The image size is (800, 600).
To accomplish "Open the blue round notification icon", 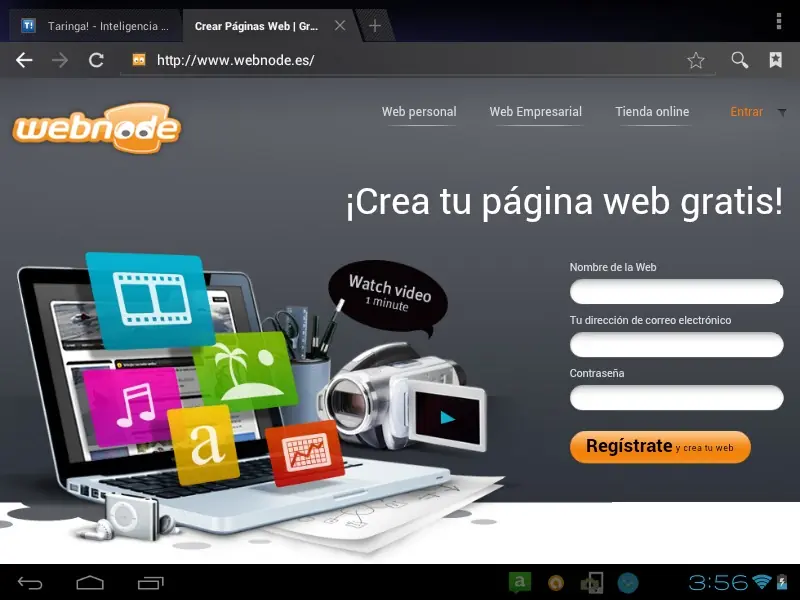I will click(628, 582).
